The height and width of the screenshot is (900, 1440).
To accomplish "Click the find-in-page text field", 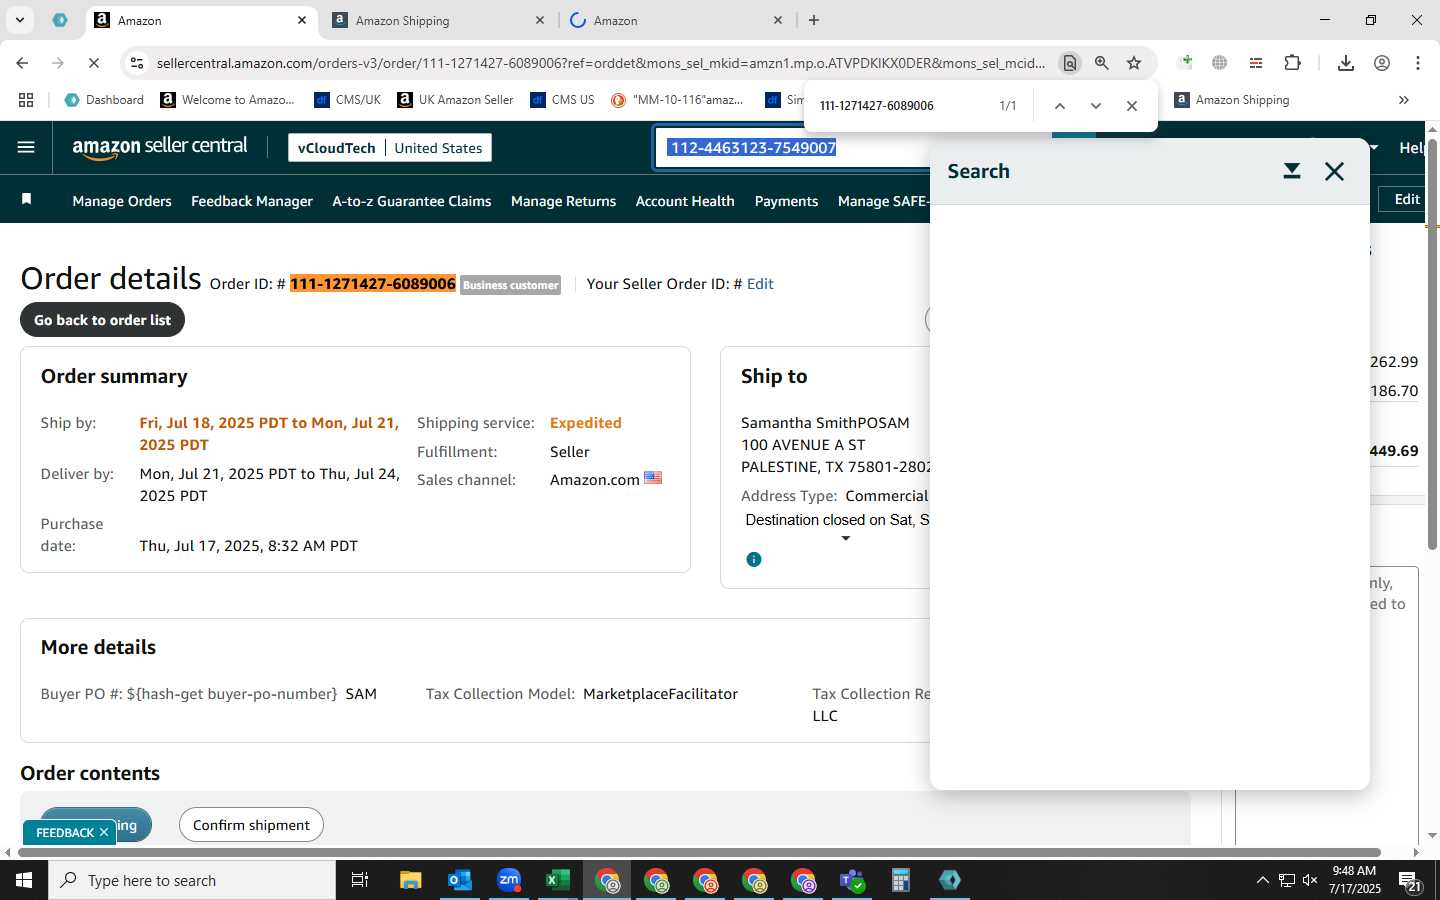I will pyautogui.click(x=900, y=105).
